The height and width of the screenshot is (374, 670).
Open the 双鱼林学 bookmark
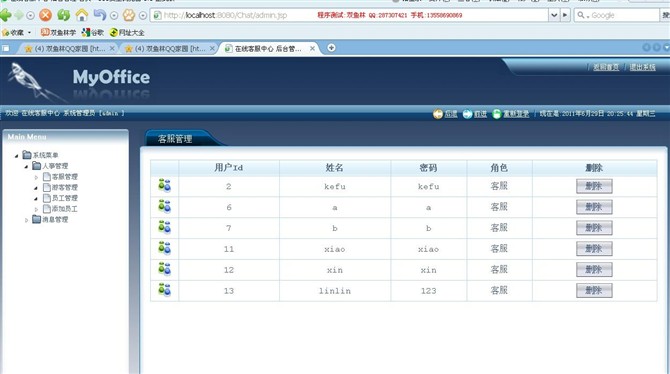tap(58, 32)
